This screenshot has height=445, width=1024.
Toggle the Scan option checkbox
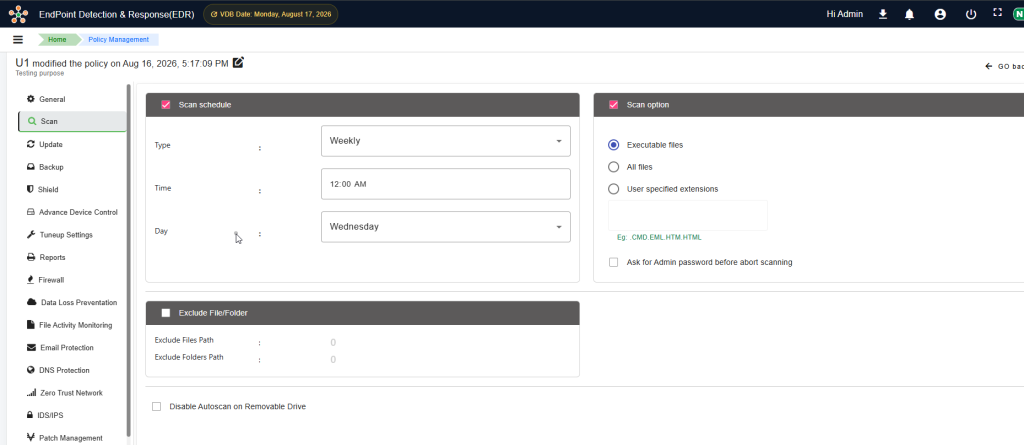pos(613,105)
